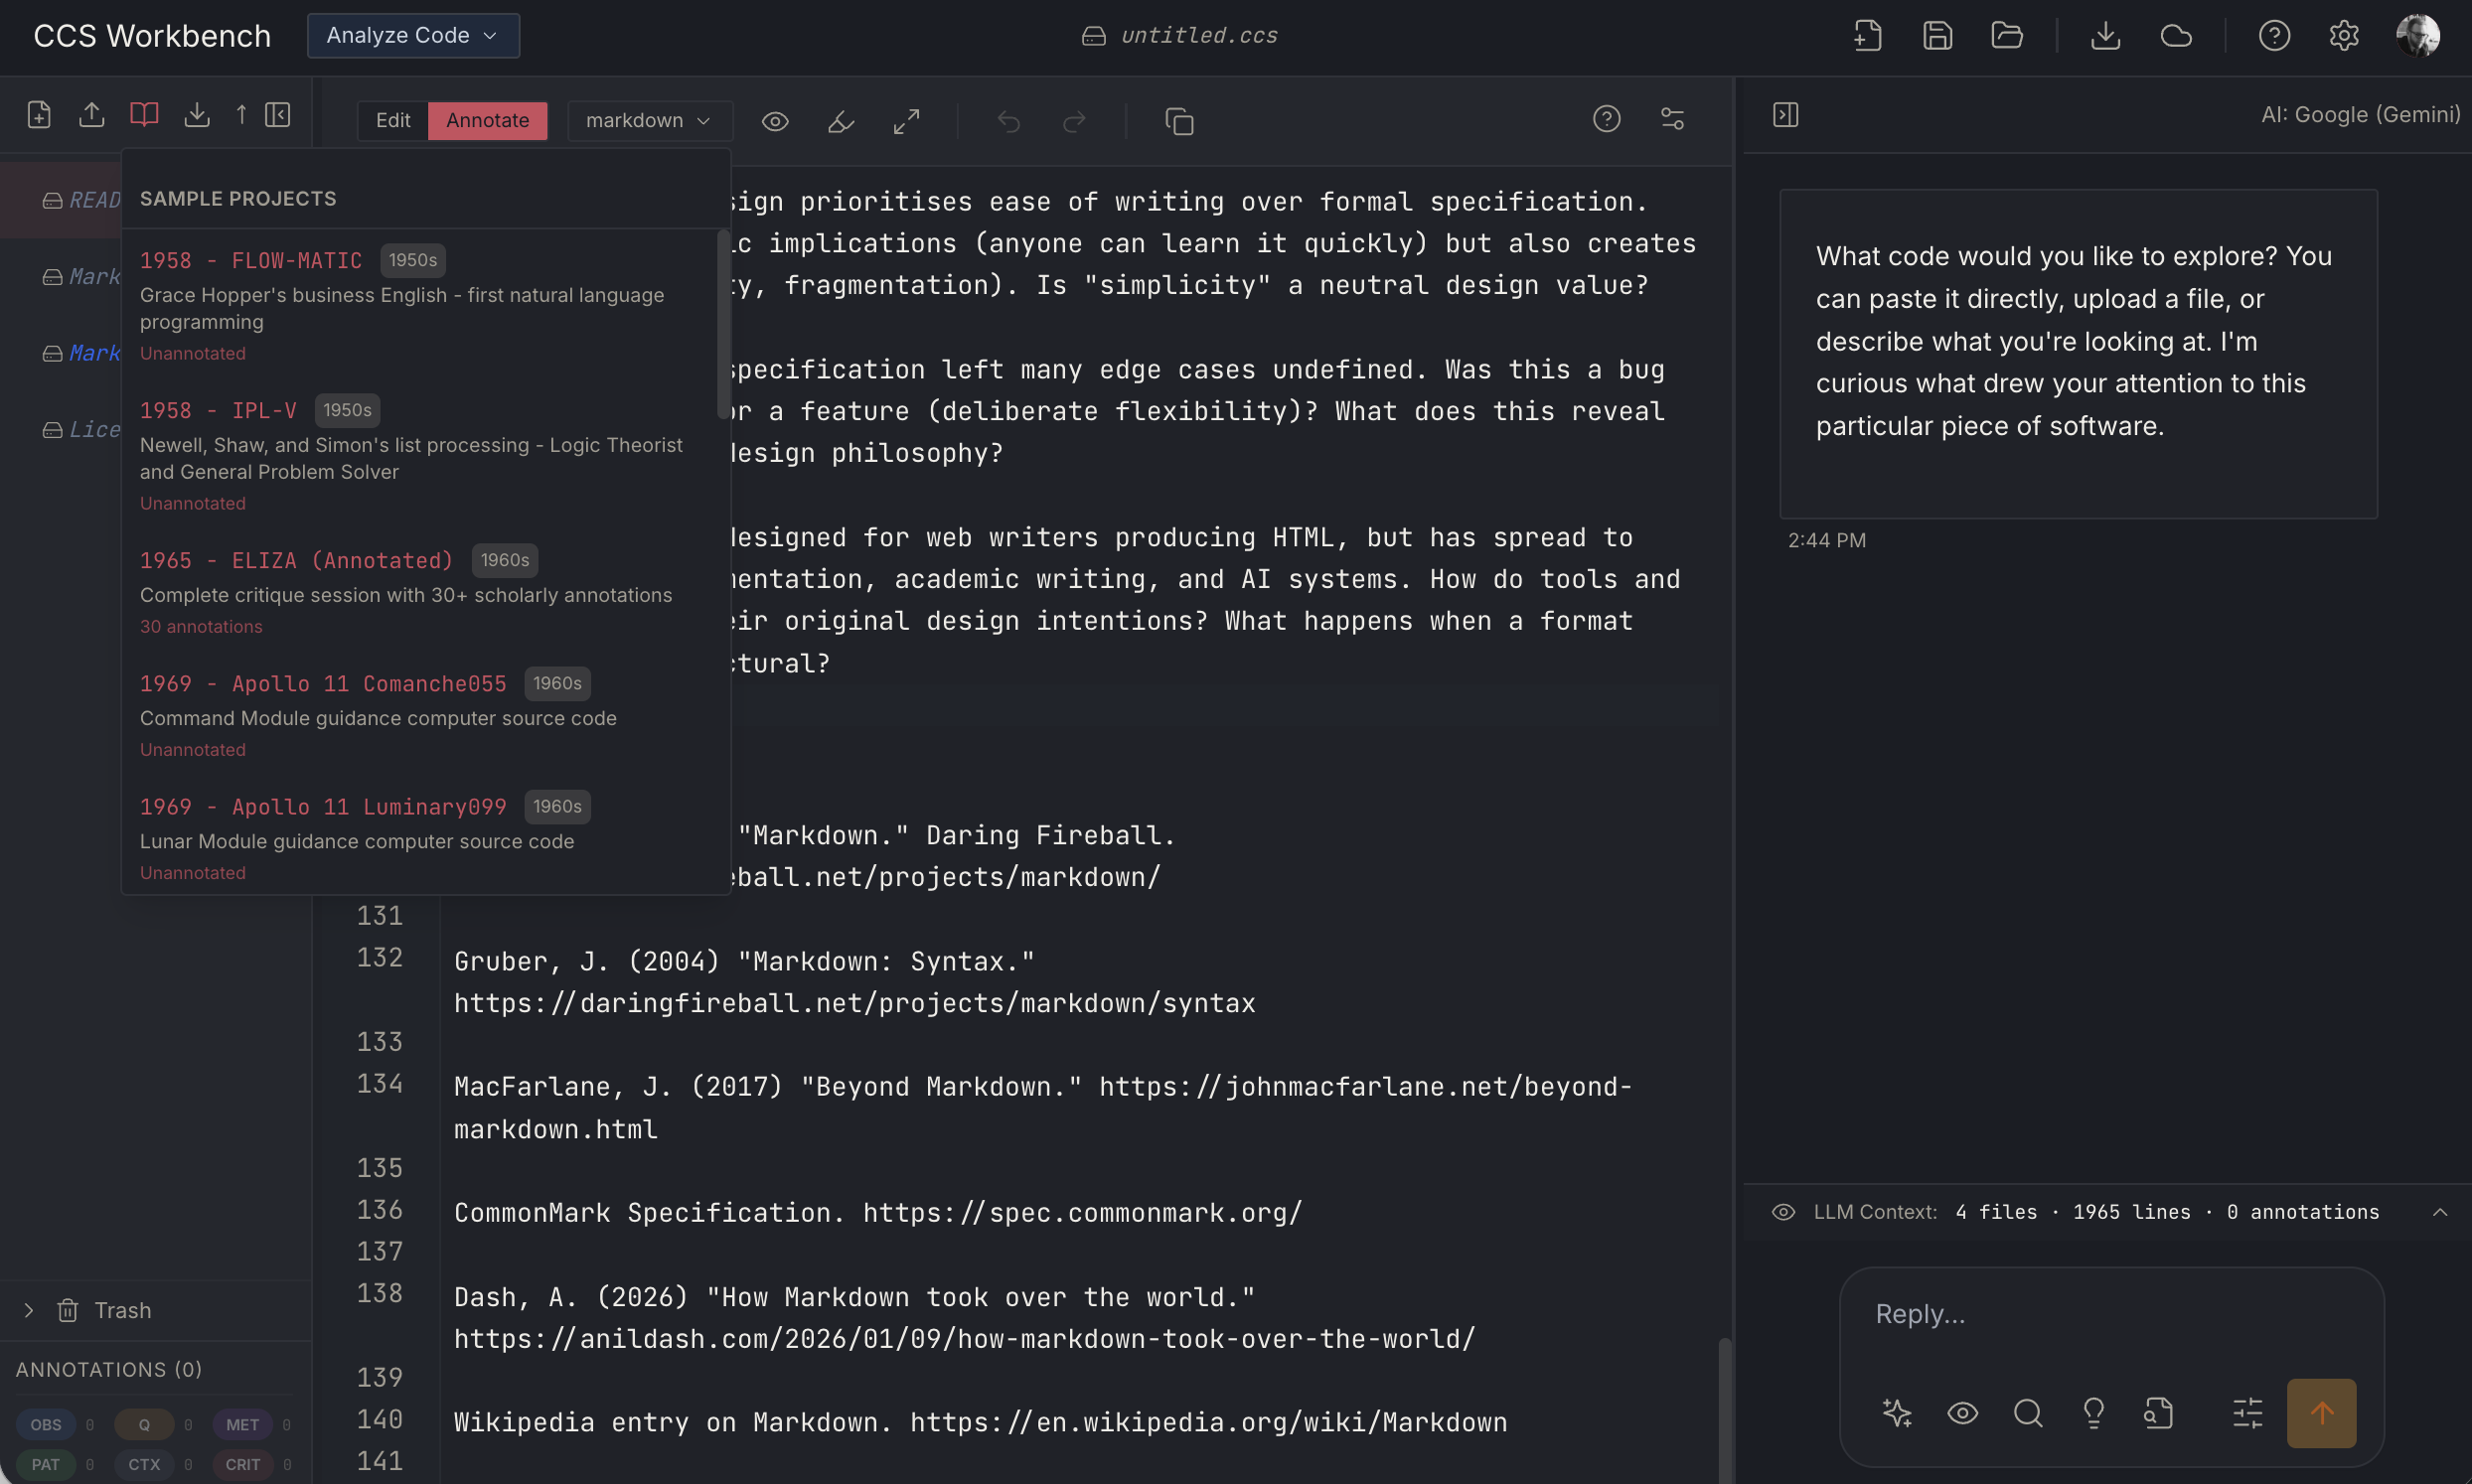
Task: Expand the Trash folder chevron
Action: [29, 1310]
